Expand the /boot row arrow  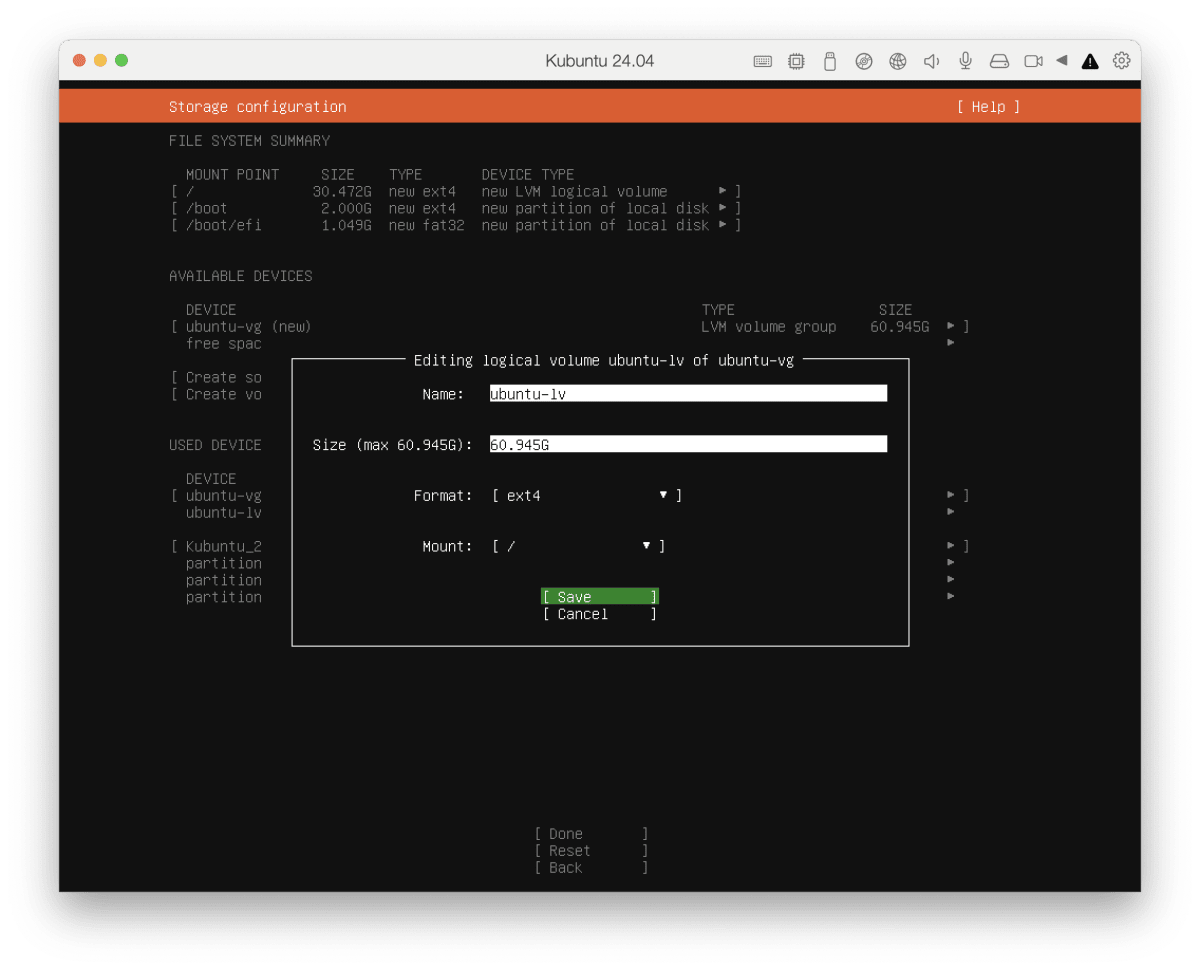click(x=723, y=208)
